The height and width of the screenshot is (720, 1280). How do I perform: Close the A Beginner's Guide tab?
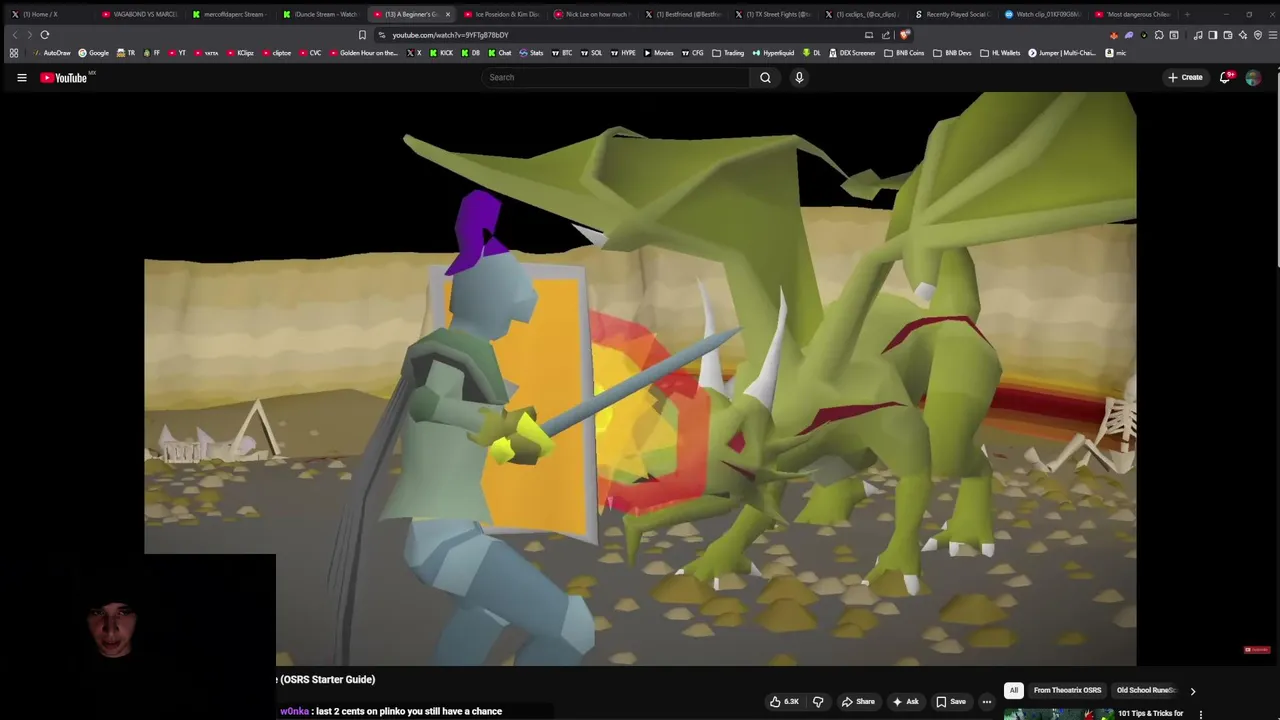[448, 14]
